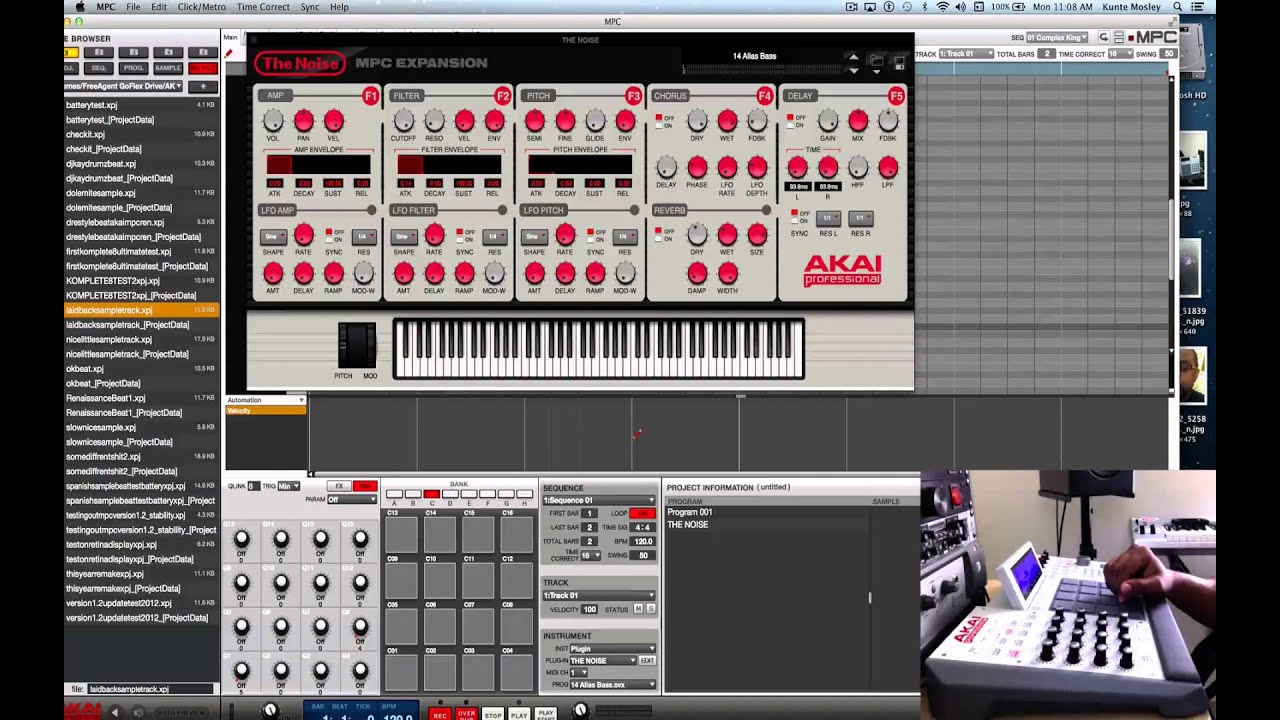Select the F1 AMP section badge
This screenshot has width=1280, height=720.
pos(370,96)
